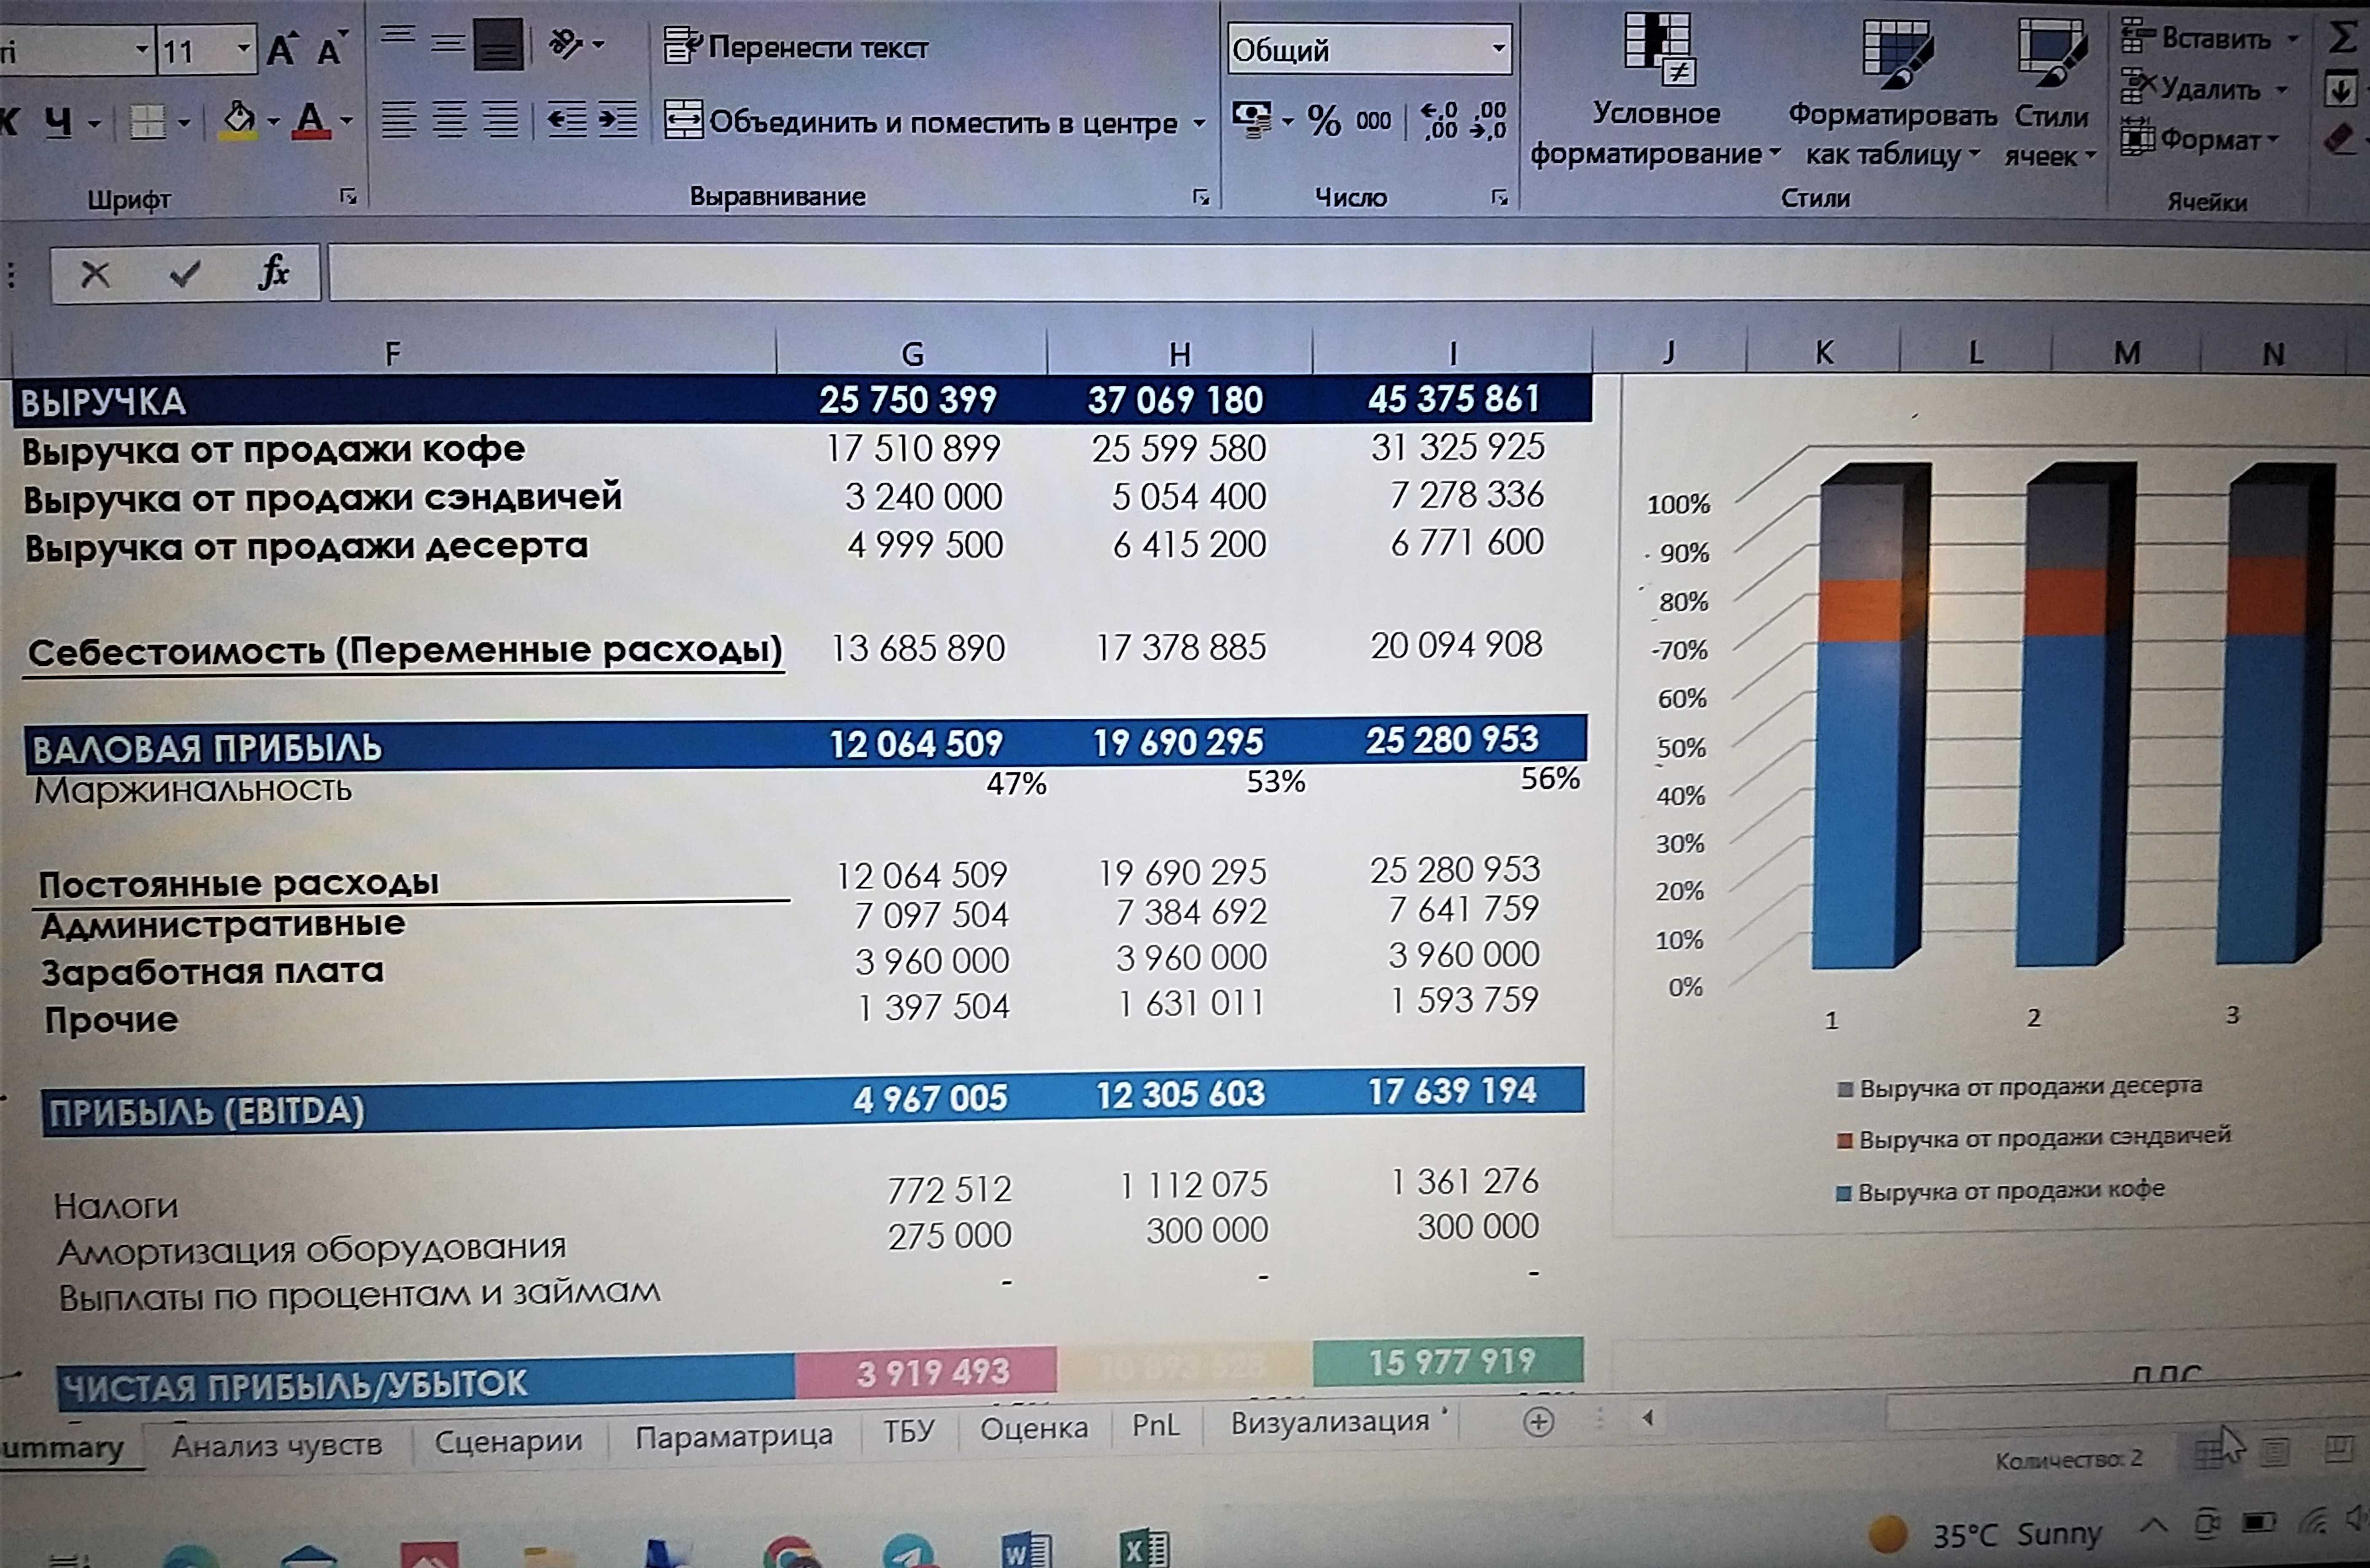Image resolution: width=2370 pixels, height=1568 pixels.
Task: Apply accounting number format
Action: point(1252,120)
